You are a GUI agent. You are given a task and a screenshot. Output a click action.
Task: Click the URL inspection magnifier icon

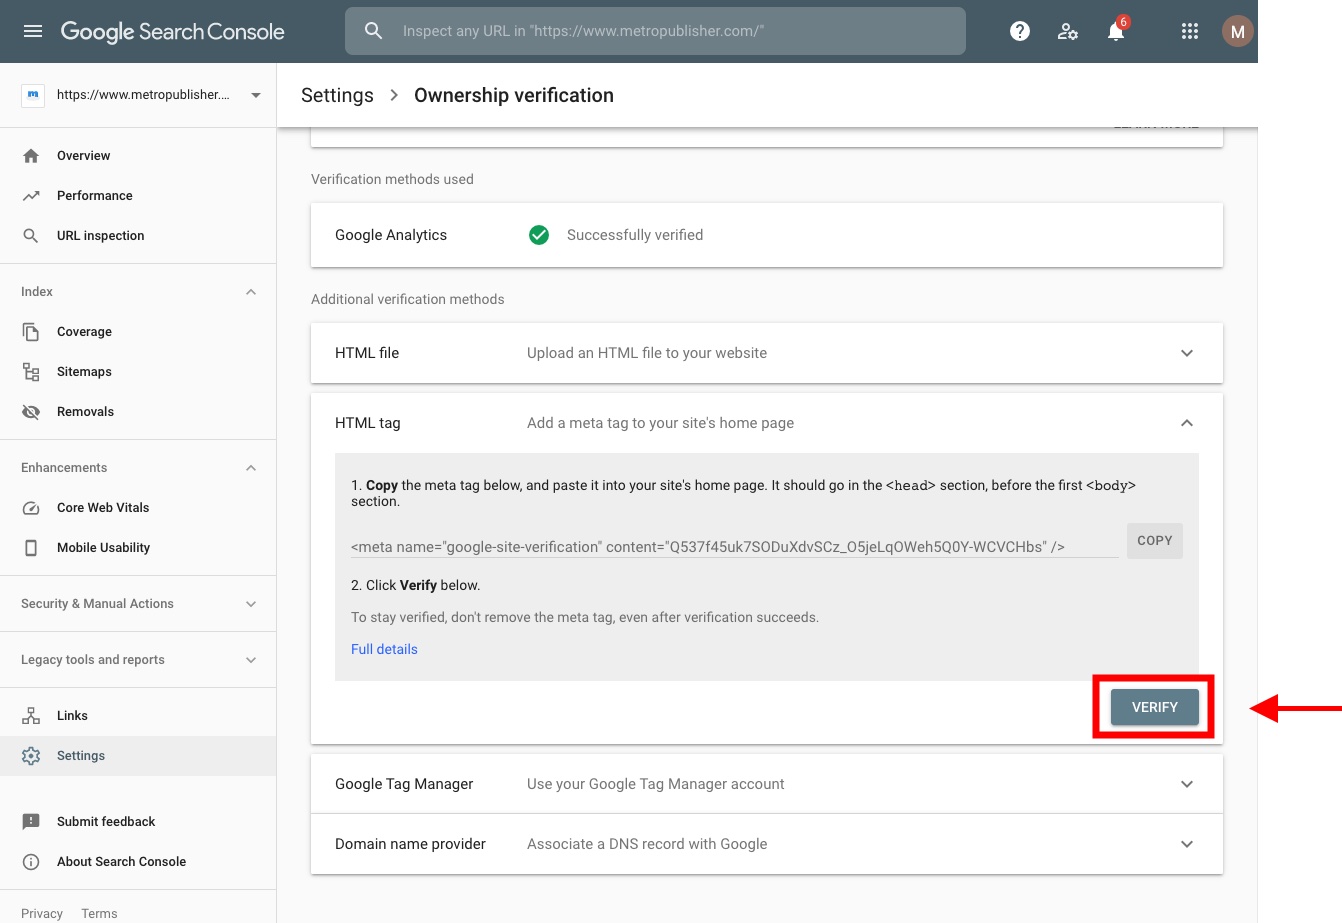31,236
